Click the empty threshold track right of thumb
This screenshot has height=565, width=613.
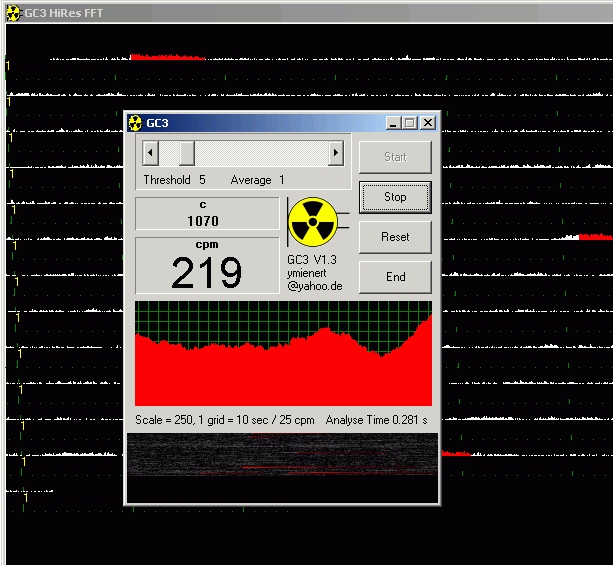click(x=260, y=153)
